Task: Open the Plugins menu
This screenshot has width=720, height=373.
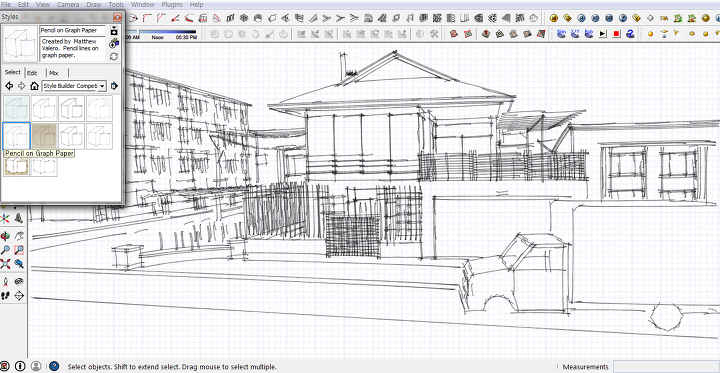Action: coord(172,5)
